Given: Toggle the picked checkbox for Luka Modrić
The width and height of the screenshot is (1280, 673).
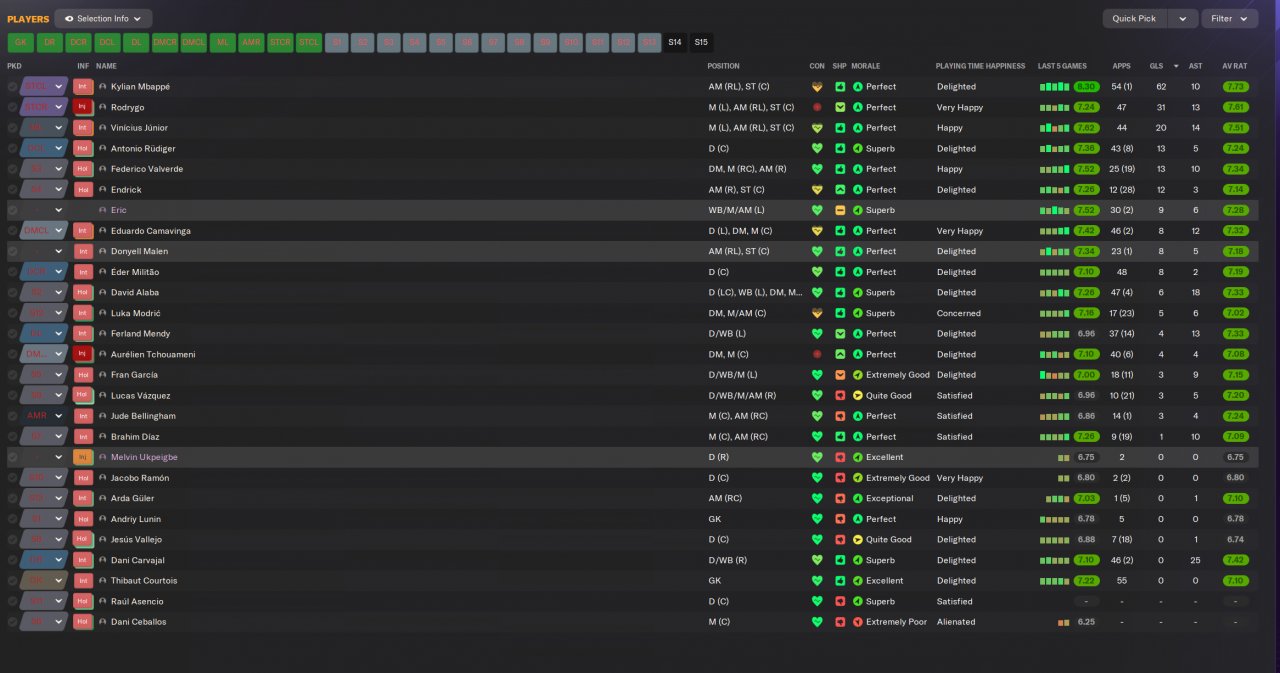Looking at the screenshot, I should (13, 313).
